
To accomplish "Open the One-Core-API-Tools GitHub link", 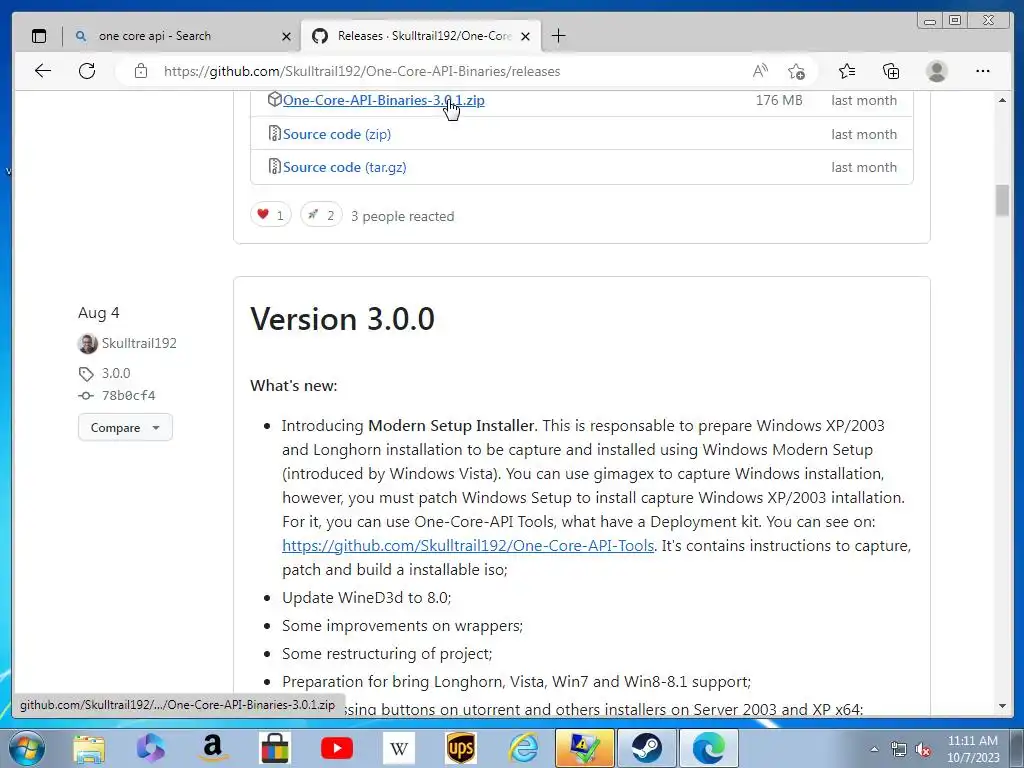I will [468, 545].
